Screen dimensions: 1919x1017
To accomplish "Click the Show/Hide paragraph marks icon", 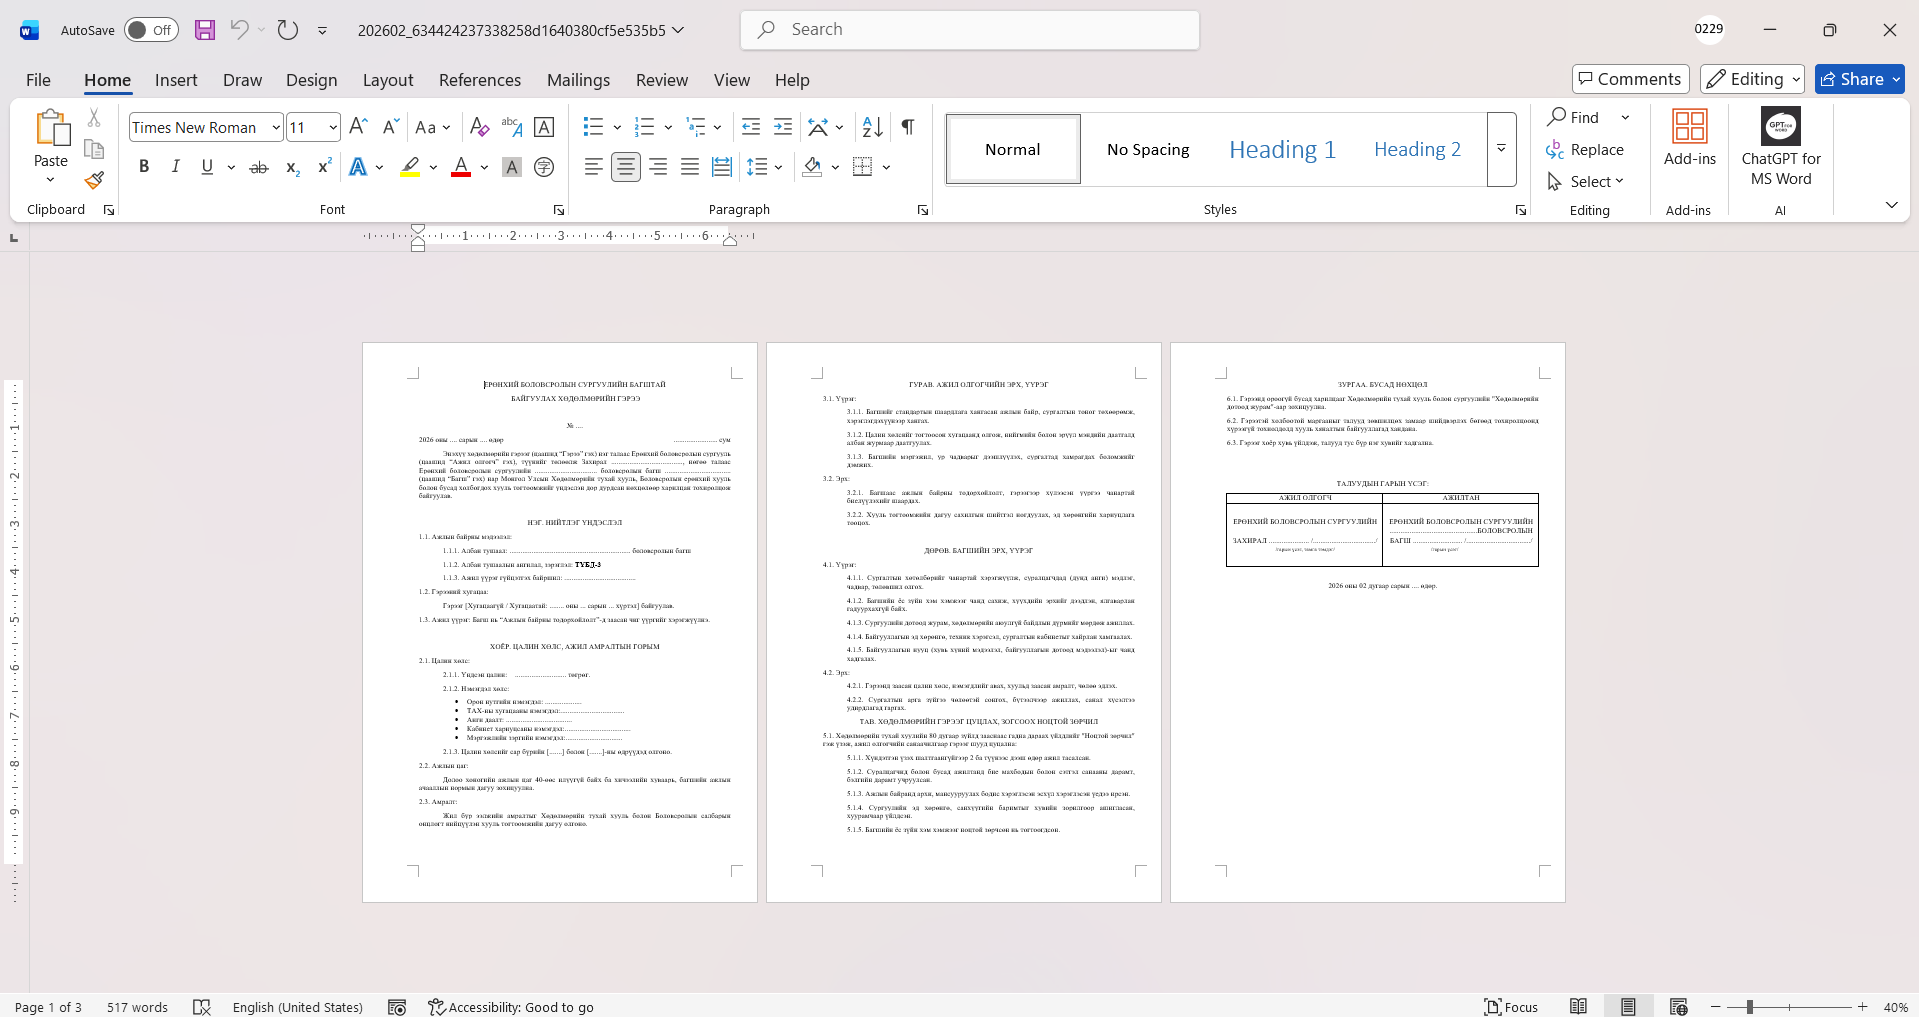I will [x=907, y=127].
